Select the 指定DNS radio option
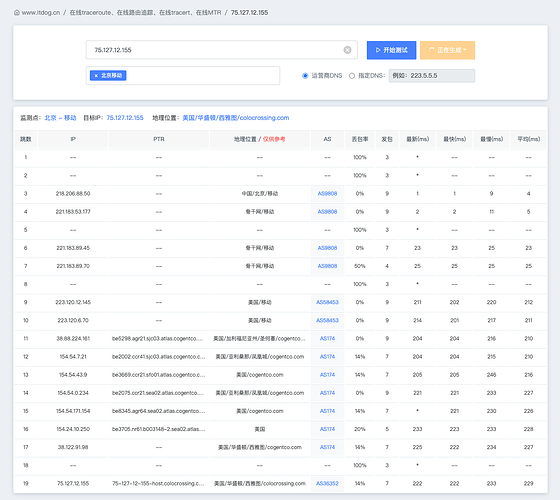560x500 pixels. (x=352, y=76)
